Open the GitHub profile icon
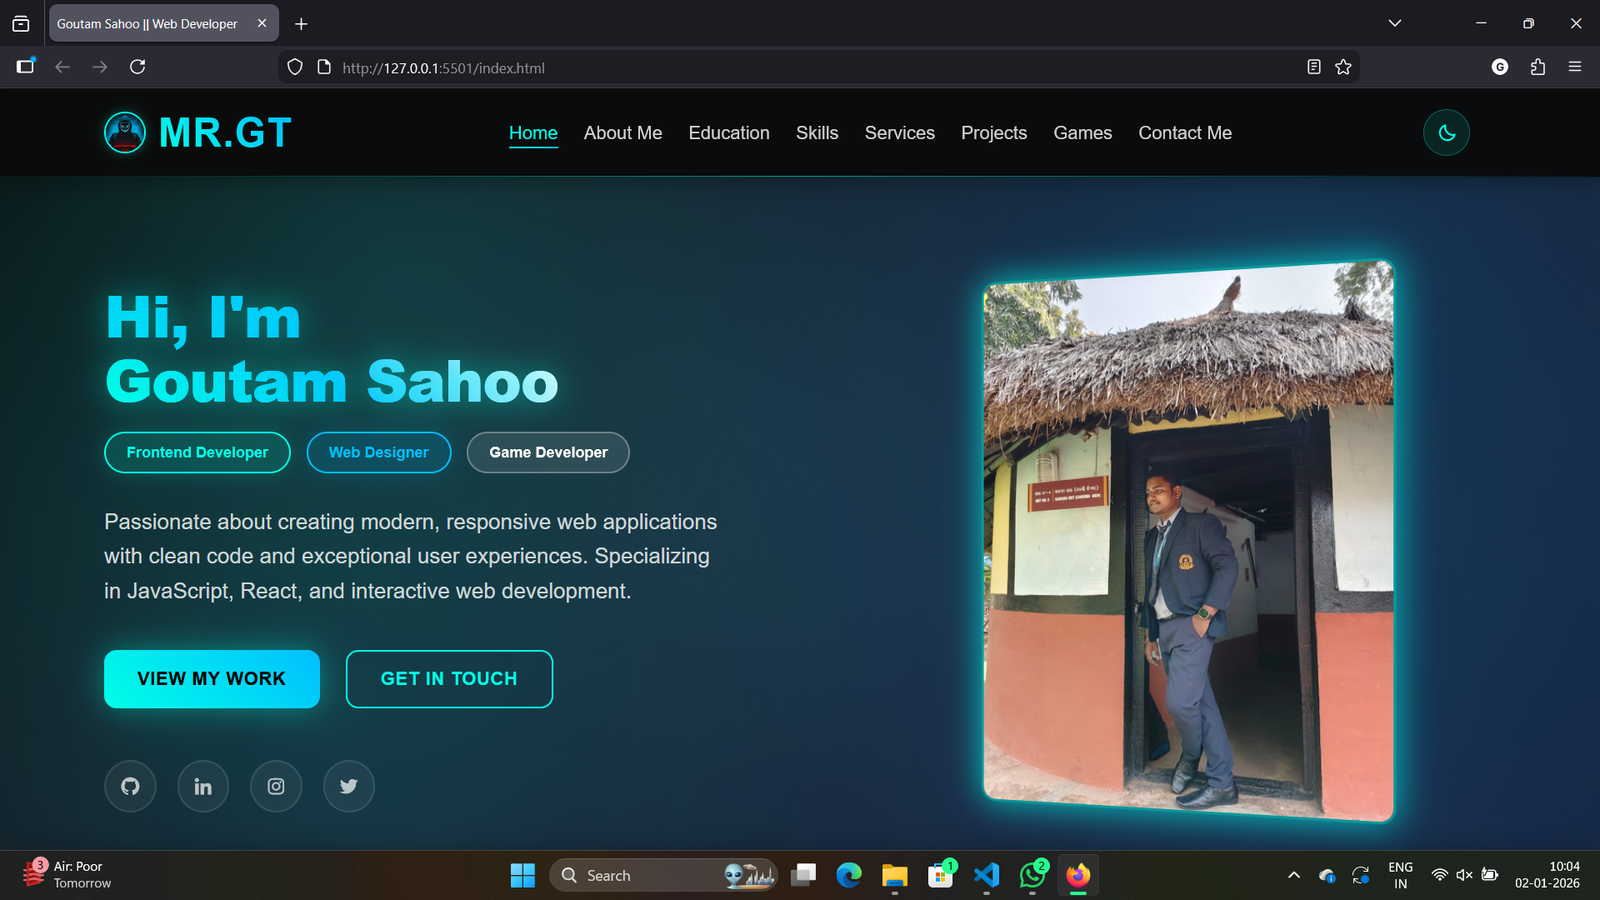The height and width of the screenshot is (900, 1600). pyautogui.click(x=130, y=786)
